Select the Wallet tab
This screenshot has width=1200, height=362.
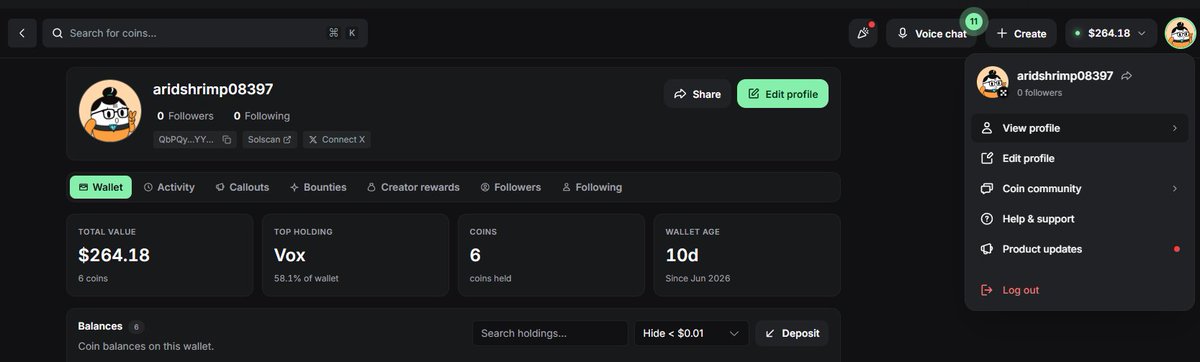(101, 187)
